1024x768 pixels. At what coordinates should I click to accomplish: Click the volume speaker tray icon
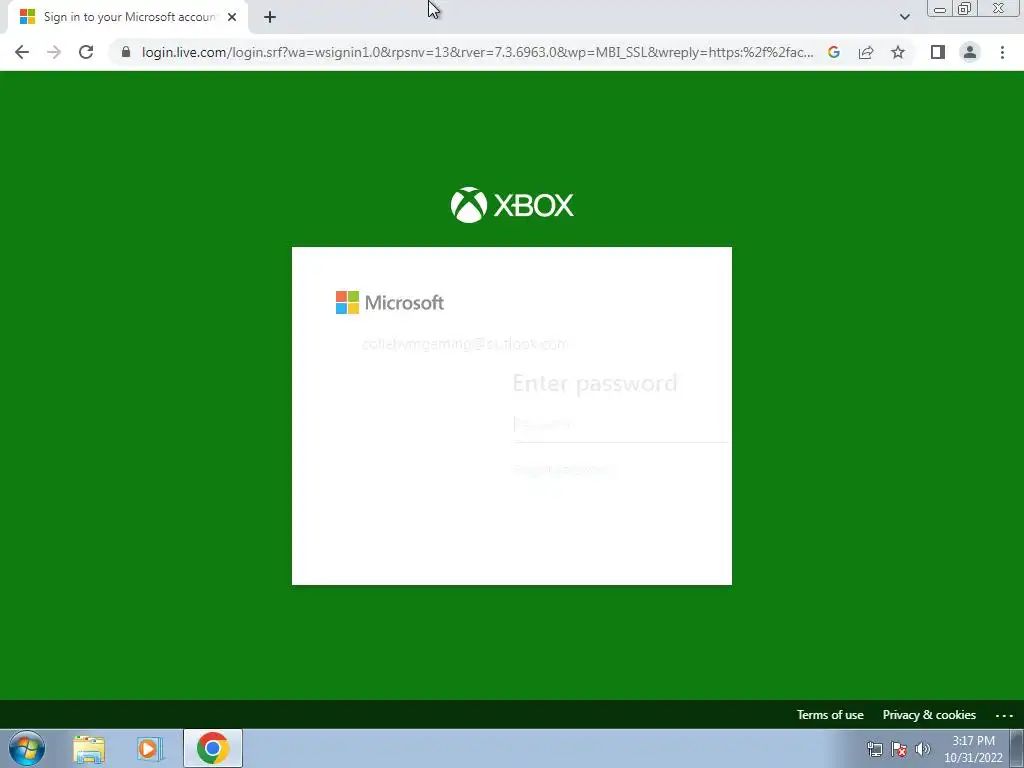pyautogui.click(x=922, y=749)
